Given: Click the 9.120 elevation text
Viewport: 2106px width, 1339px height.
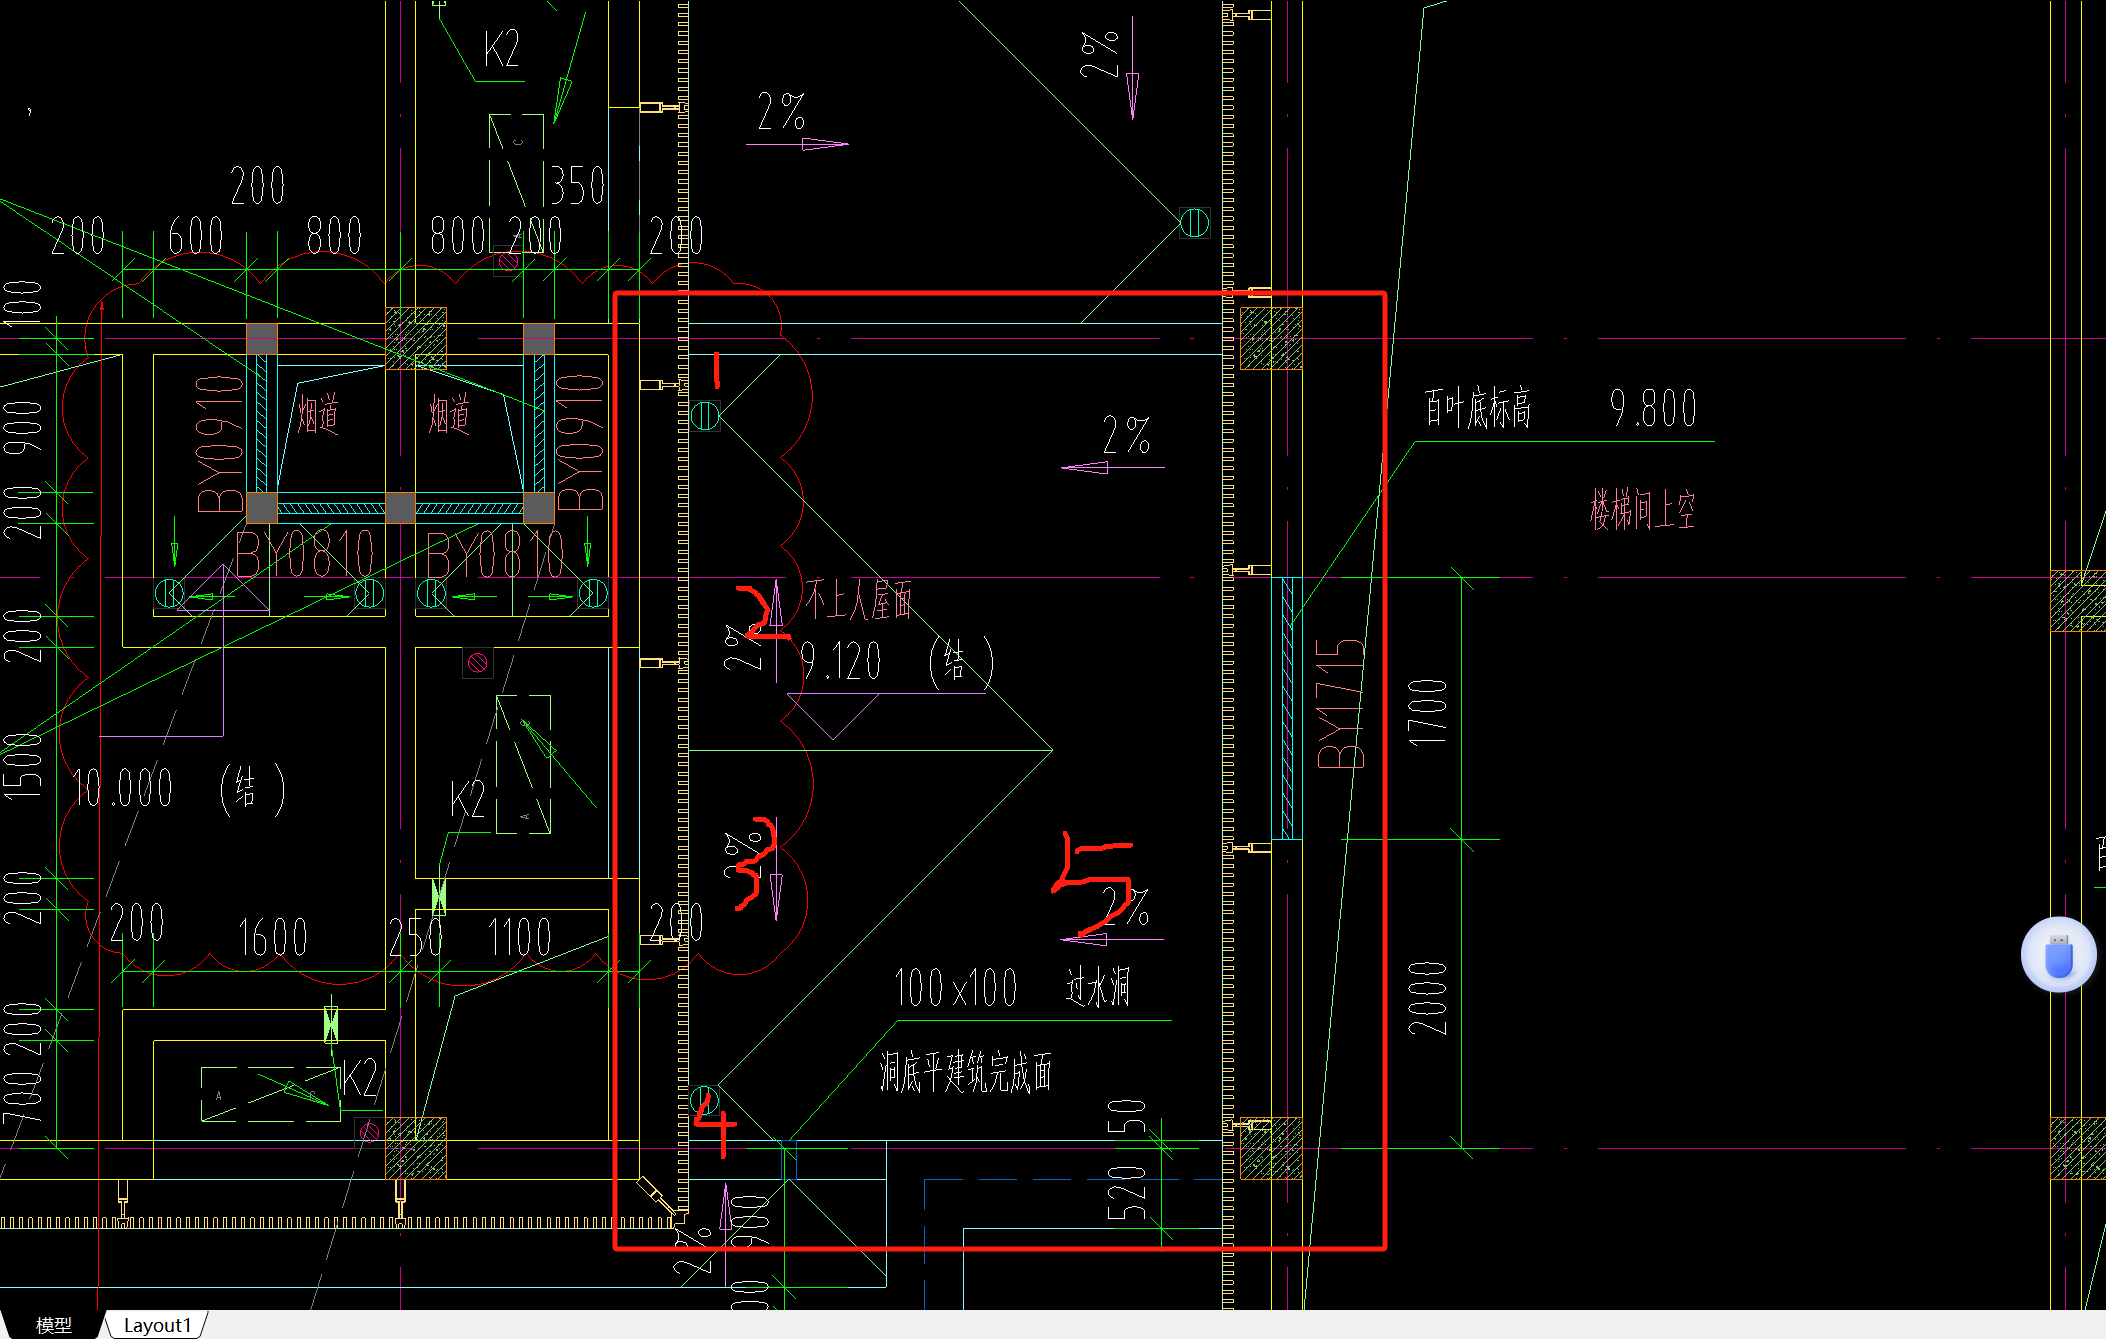Looking at the screenshot, I should (841, 661).
